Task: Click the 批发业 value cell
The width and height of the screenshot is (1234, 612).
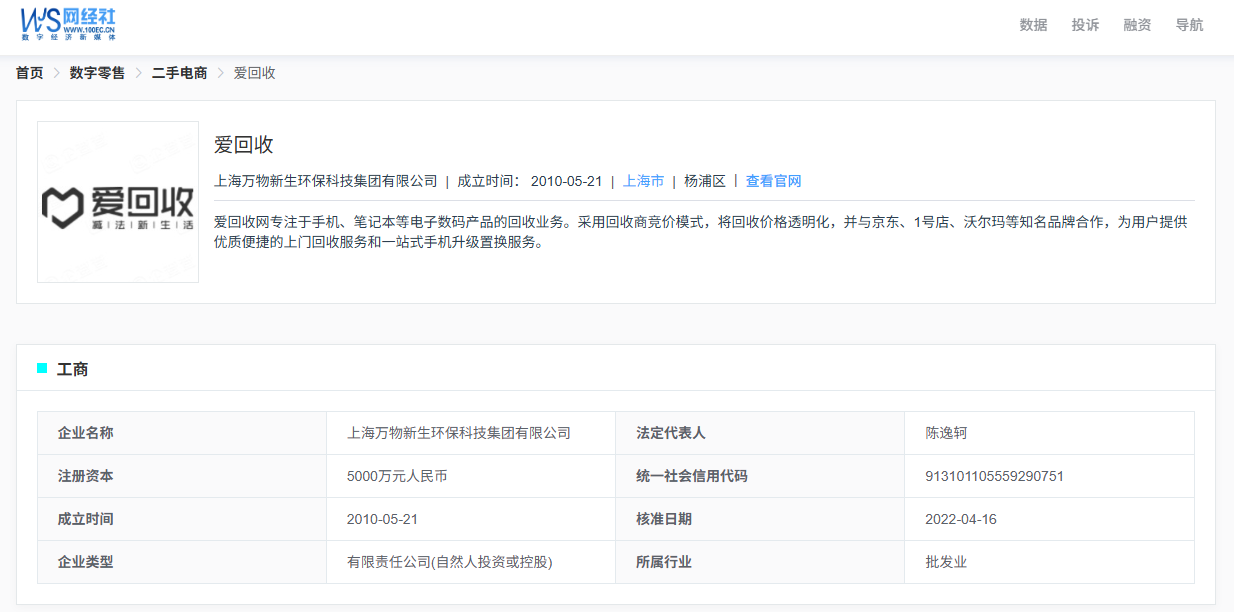Action: pyautogui.click(x=1049, y=562)
